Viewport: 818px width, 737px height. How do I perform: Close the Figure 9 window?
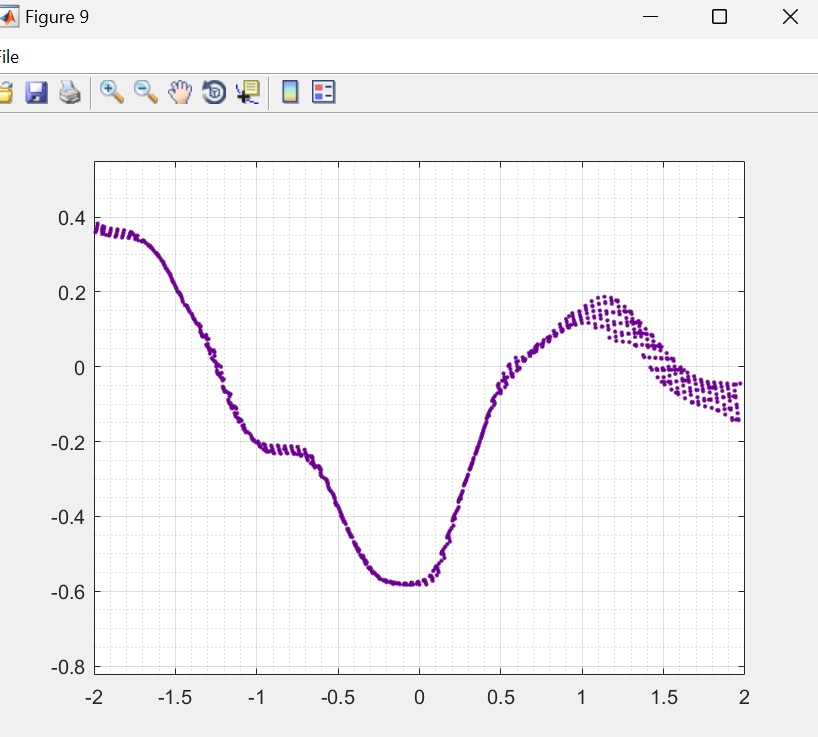tap(789, 17)
